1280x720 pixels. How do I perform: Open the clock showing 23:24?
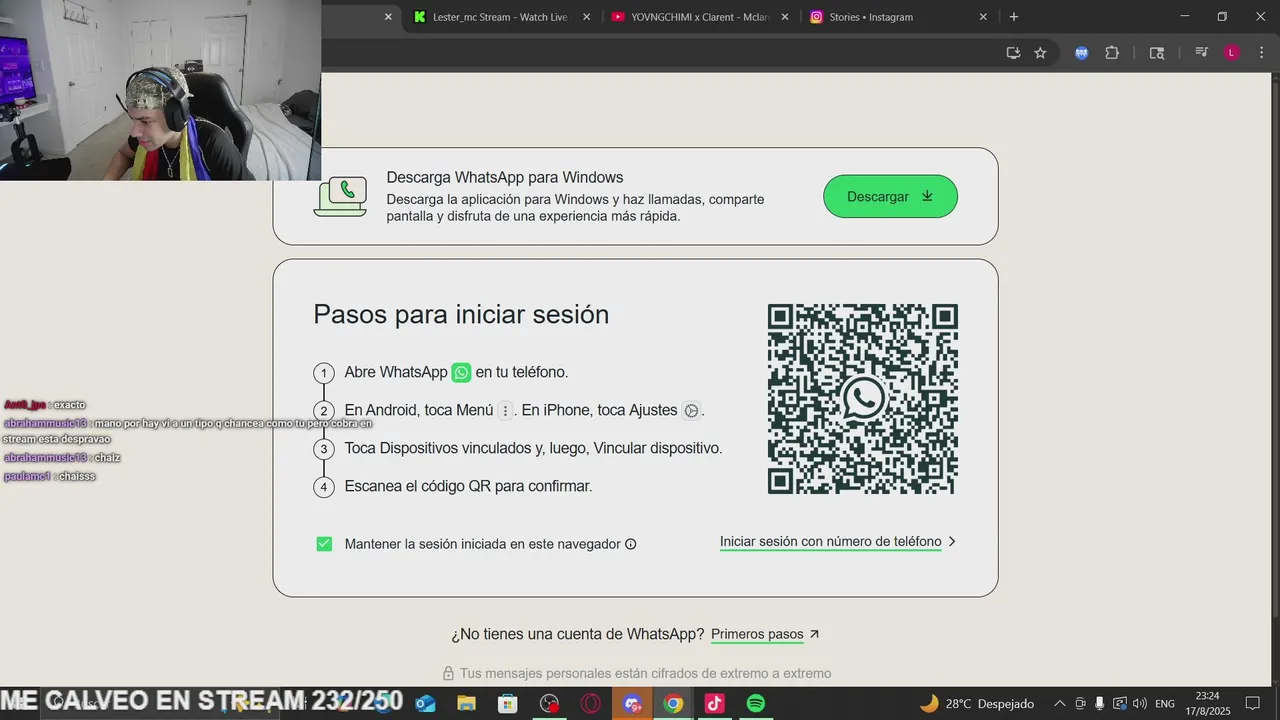(x=1208, y=704)
